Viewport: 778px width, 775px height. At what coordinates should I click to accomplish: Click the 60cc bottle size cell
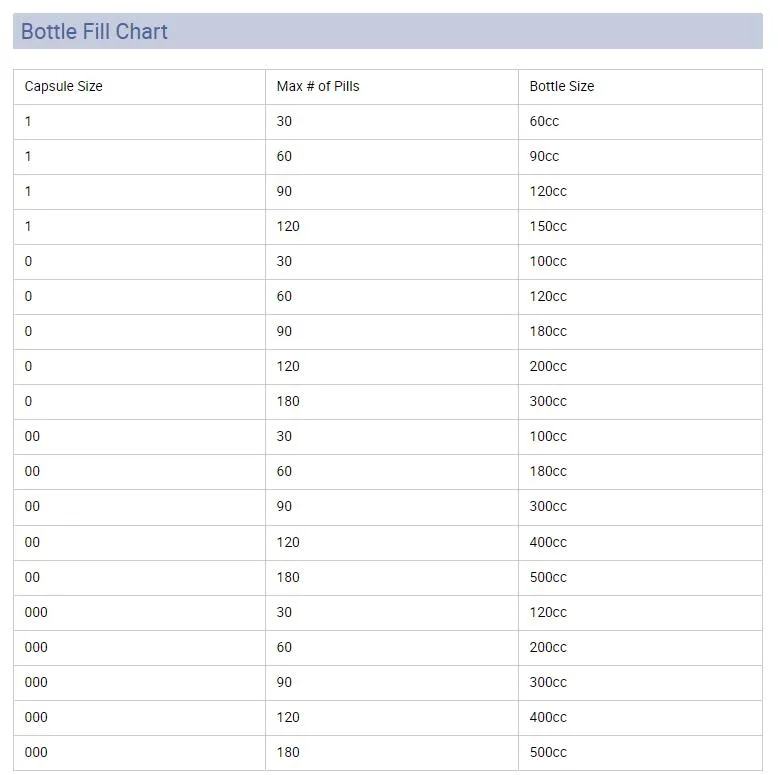pos(545,121)
